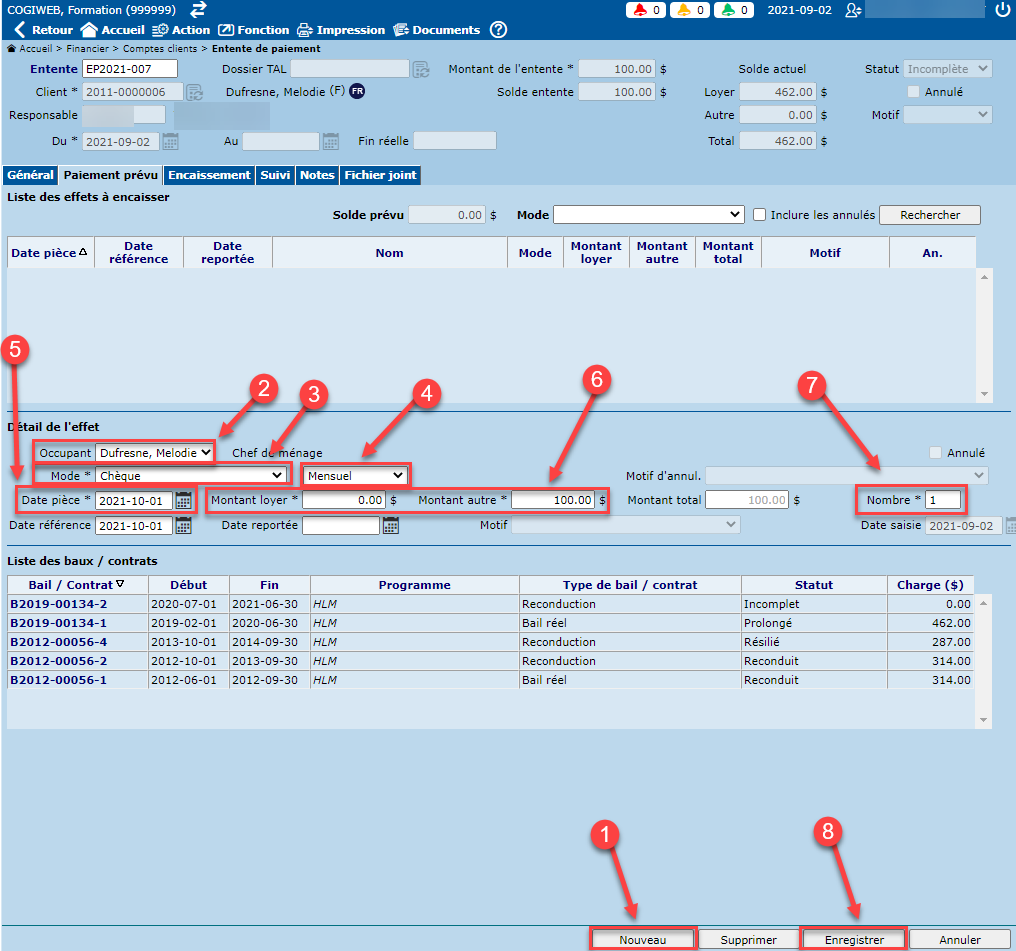Open the Mode Chèque dropdown in detail
Image resolution: width=1016 pixels, height=951 pixels.
point(191,475)
